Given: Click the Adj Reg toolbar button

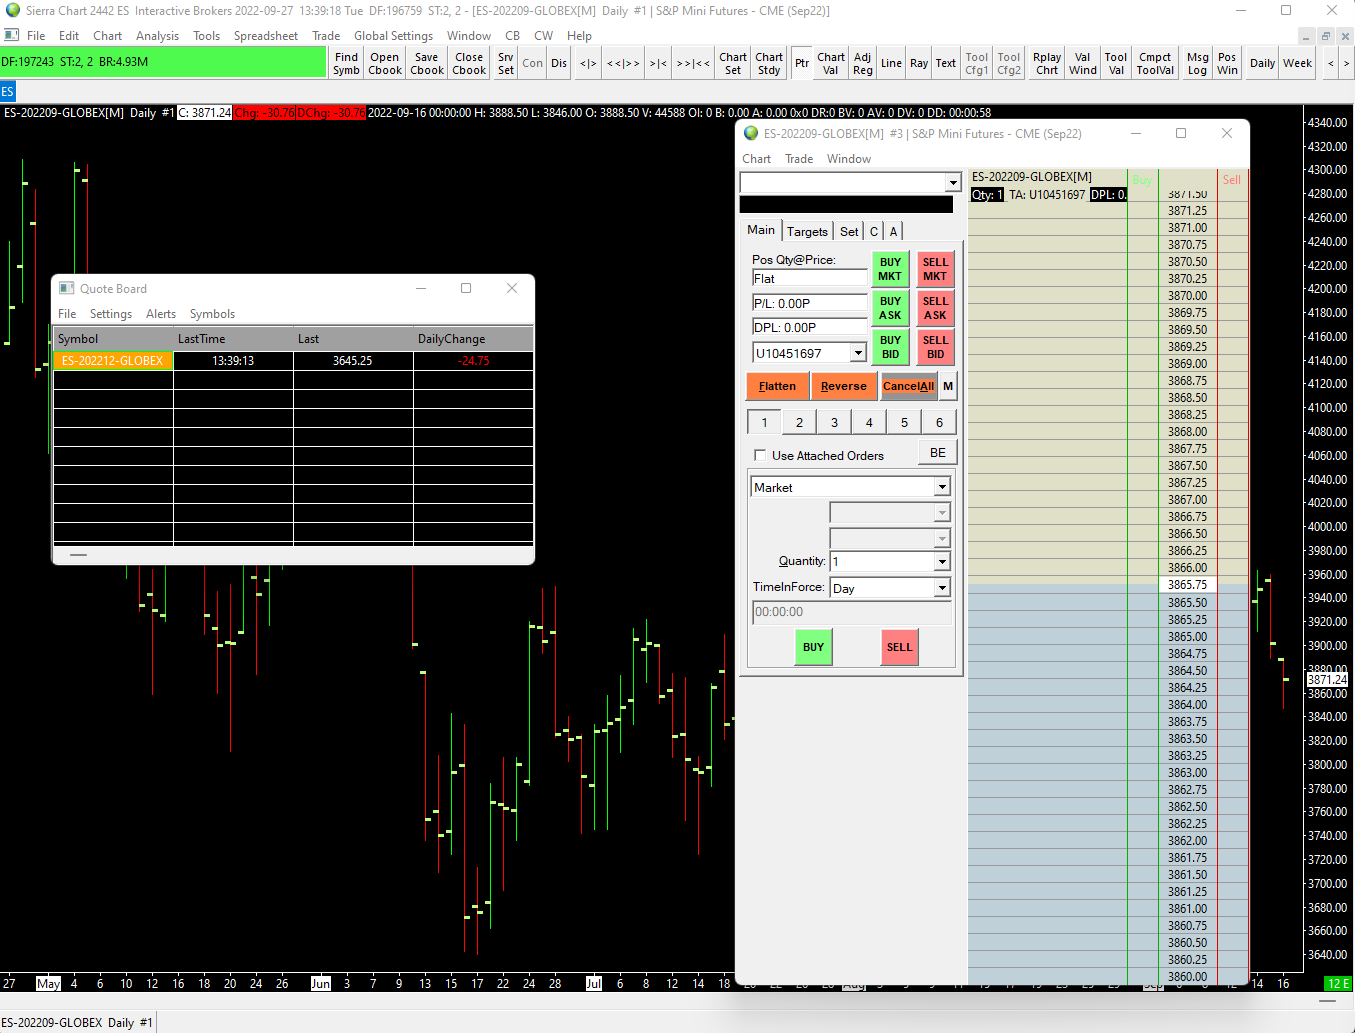Looking at the screenshot, I should [863, 63].
